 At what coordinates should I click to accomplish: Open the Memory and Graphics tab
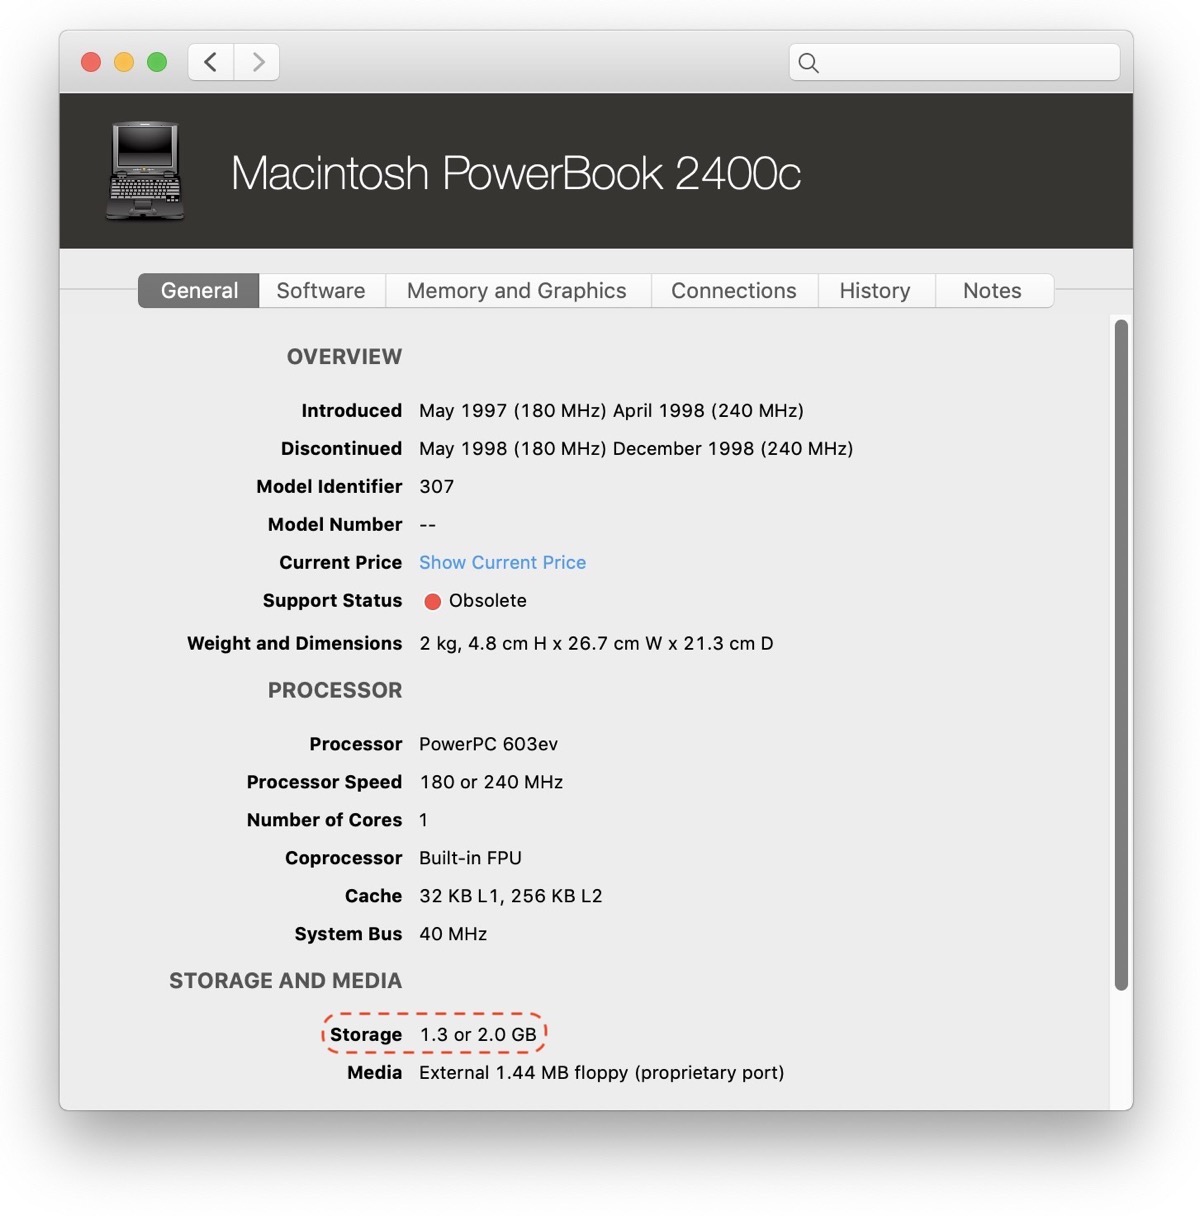click(x=516, y=290)
